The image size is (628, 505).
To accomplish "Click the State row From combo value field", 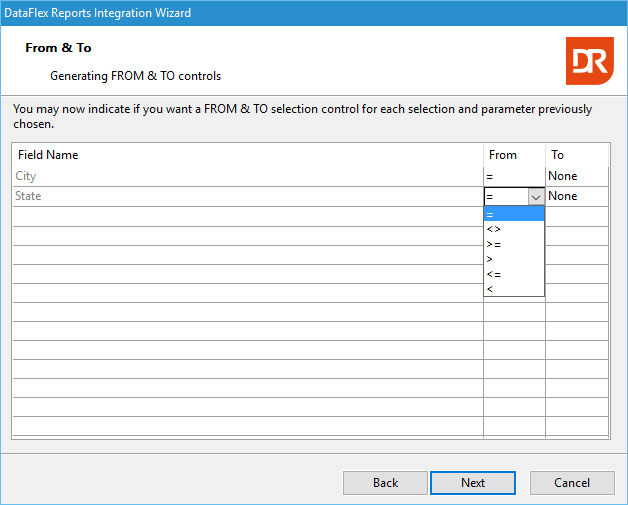I will (506, 197).
